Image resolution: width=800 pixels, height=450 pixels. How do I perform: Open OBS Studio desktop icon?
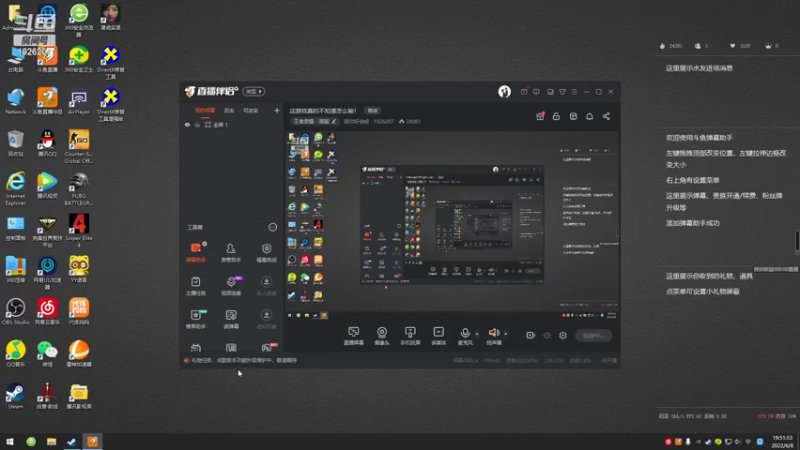tap(15, 311)
